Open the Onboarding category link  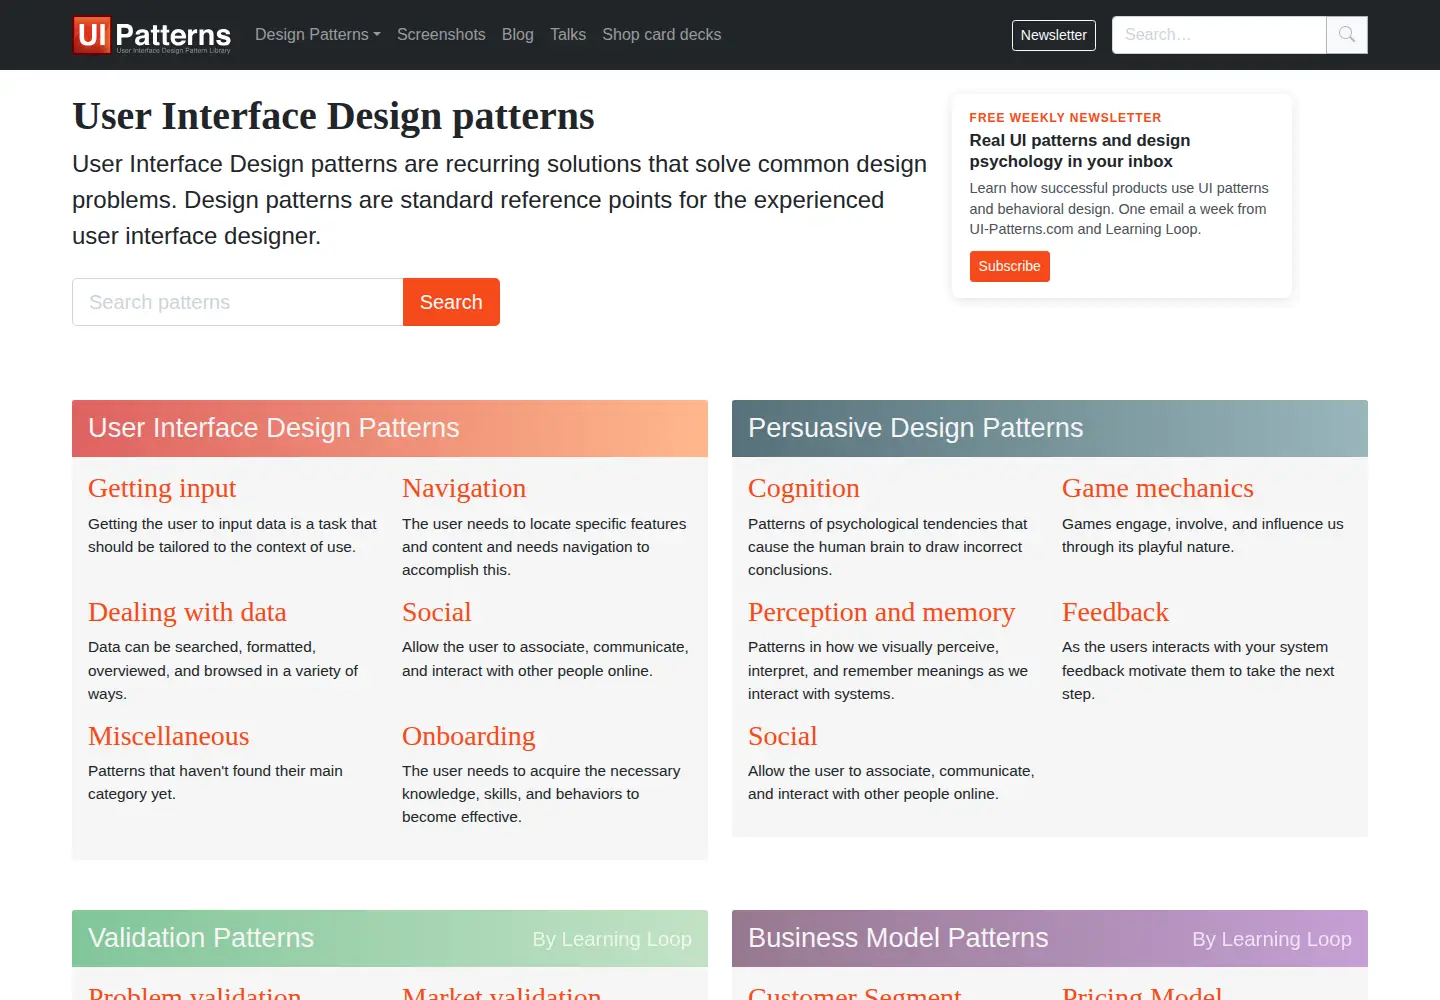(468, 736)
